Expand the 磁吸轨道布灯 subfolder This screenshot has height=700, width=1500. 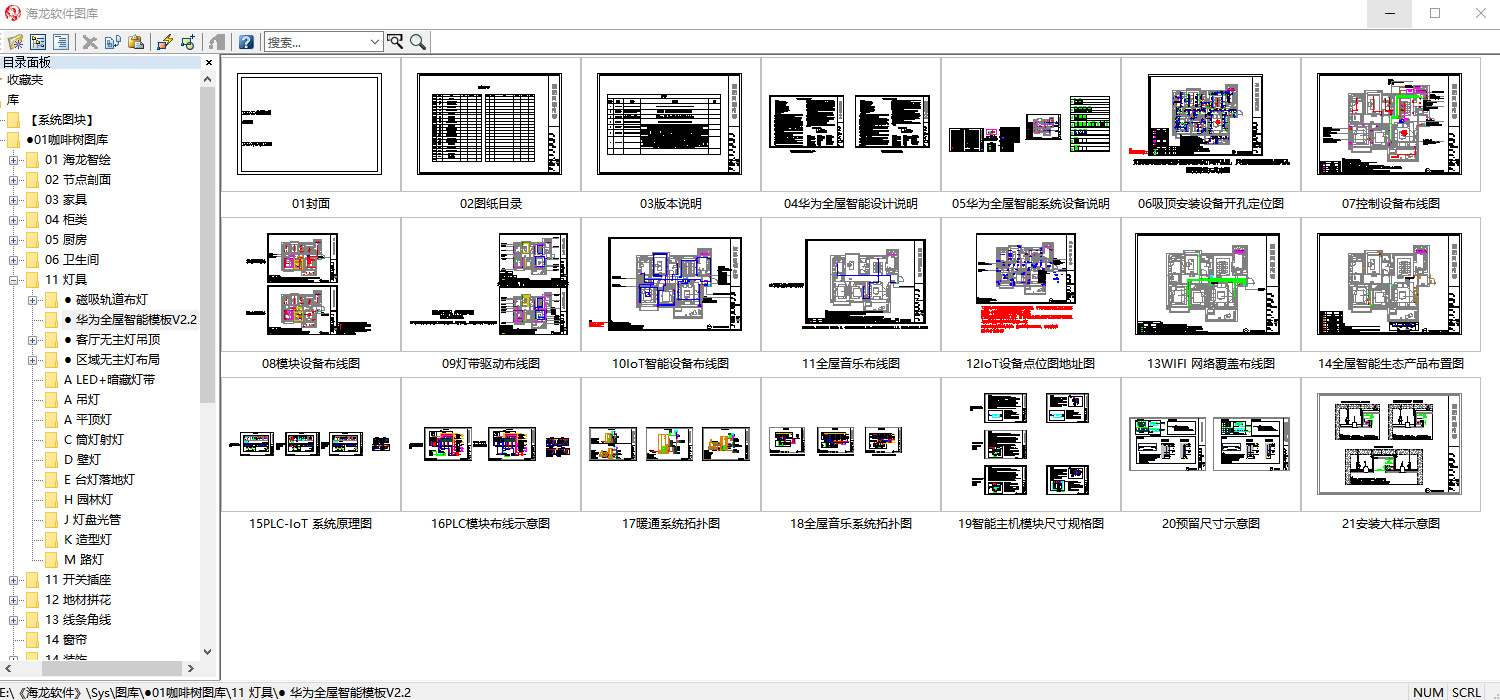click(x=33, y=300)
